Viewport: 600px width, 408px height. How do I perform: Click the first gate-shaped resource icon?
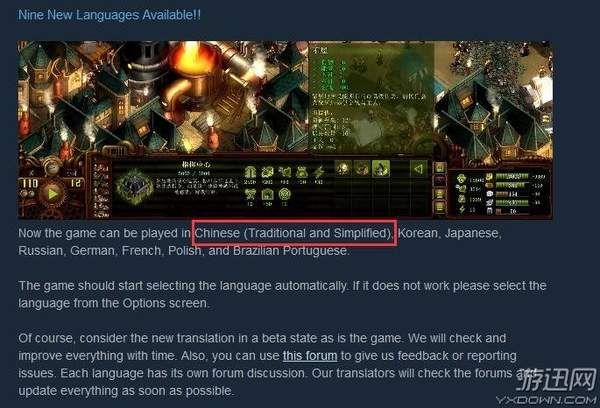250,173
